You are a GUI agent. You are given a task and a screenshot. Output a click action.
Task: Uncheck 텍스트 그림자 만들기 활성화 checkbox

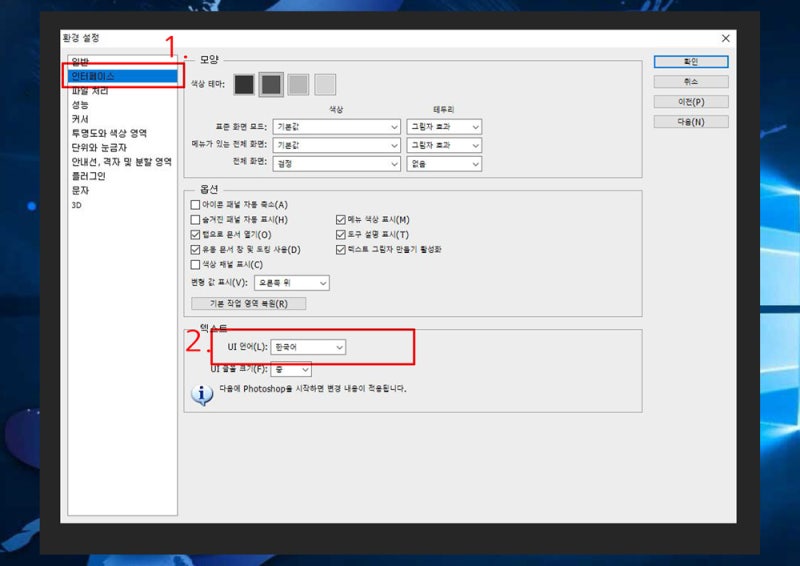tap(341, 250)
